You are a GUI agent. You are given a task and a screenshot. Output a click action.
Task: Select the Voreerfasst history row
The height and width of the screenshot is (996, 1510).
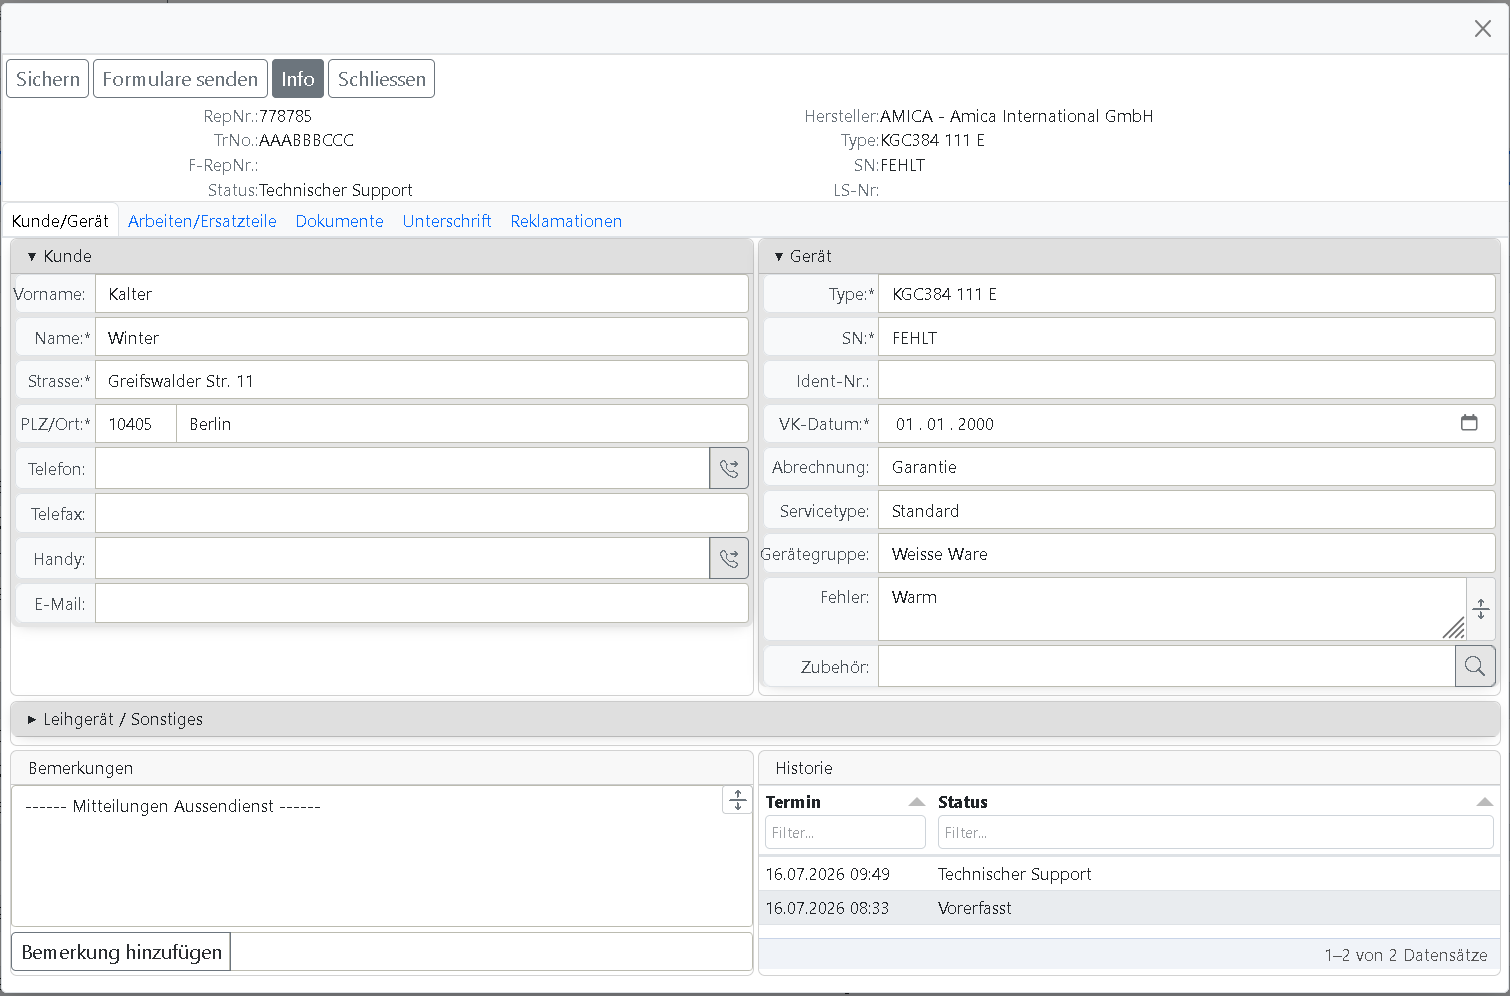pyautogui.click(x=1130, y=908)
